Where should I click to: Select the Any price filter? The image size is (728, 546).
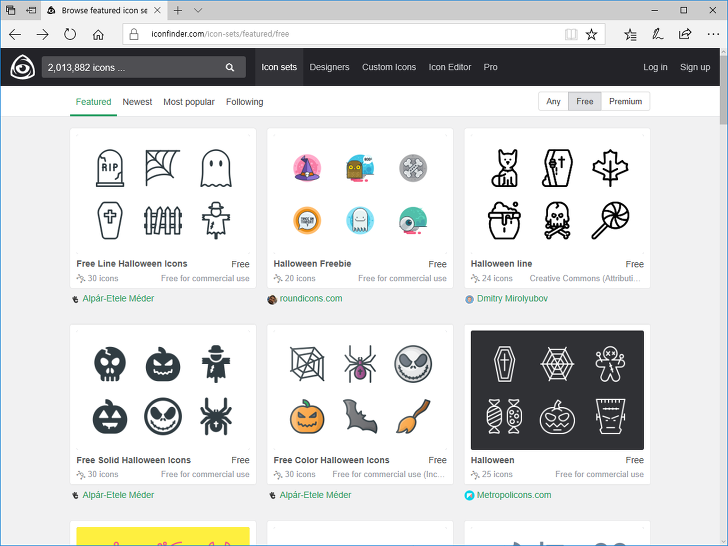[x=553, y=101]
